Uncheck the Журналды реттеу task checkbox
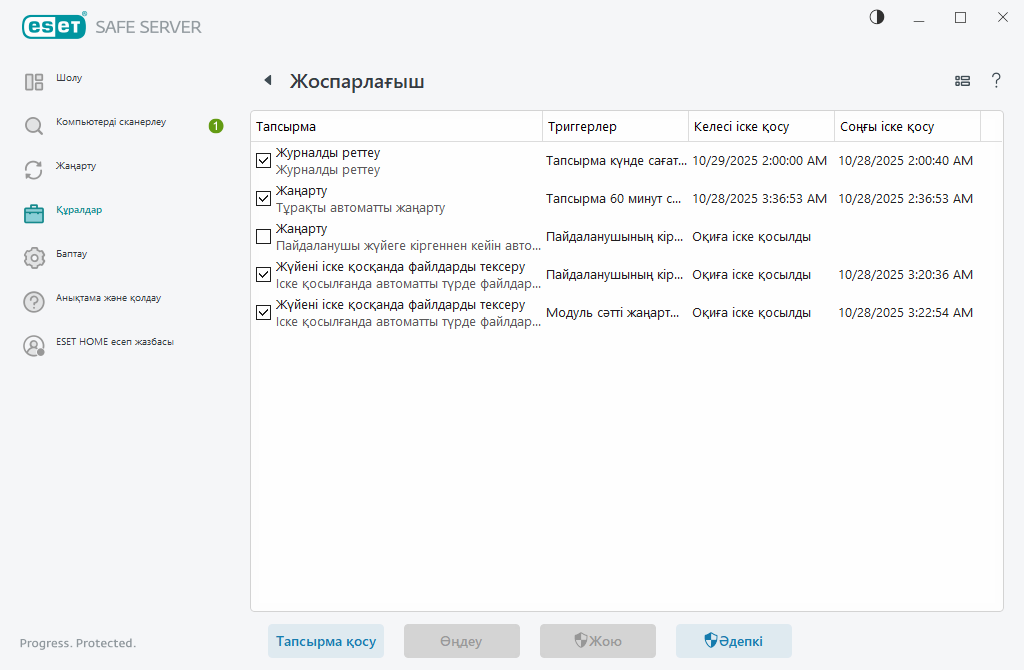The height and width of the screenshot is (670, 1024). (x=263, y=160)
